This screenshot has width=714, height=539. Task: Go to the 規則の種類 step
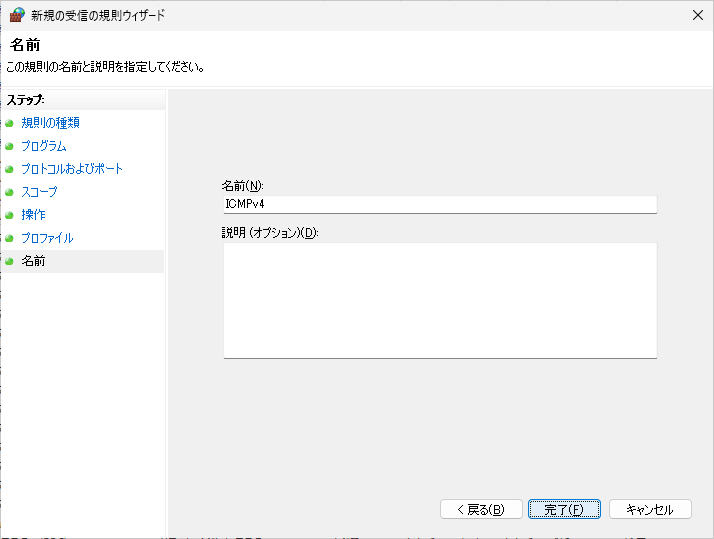(51, 123)
